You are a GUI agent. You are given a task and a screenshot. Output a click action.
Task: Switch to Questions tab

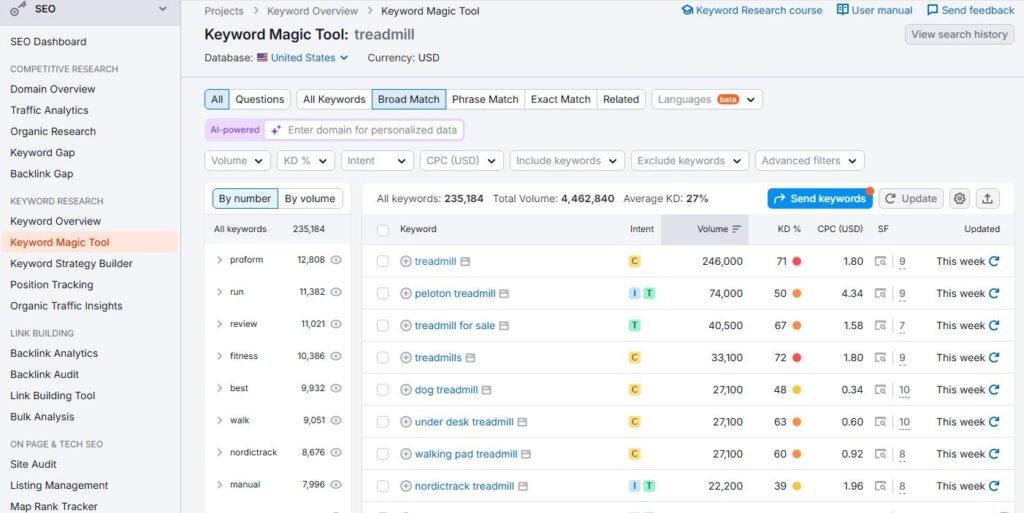(x=259, y=99)
